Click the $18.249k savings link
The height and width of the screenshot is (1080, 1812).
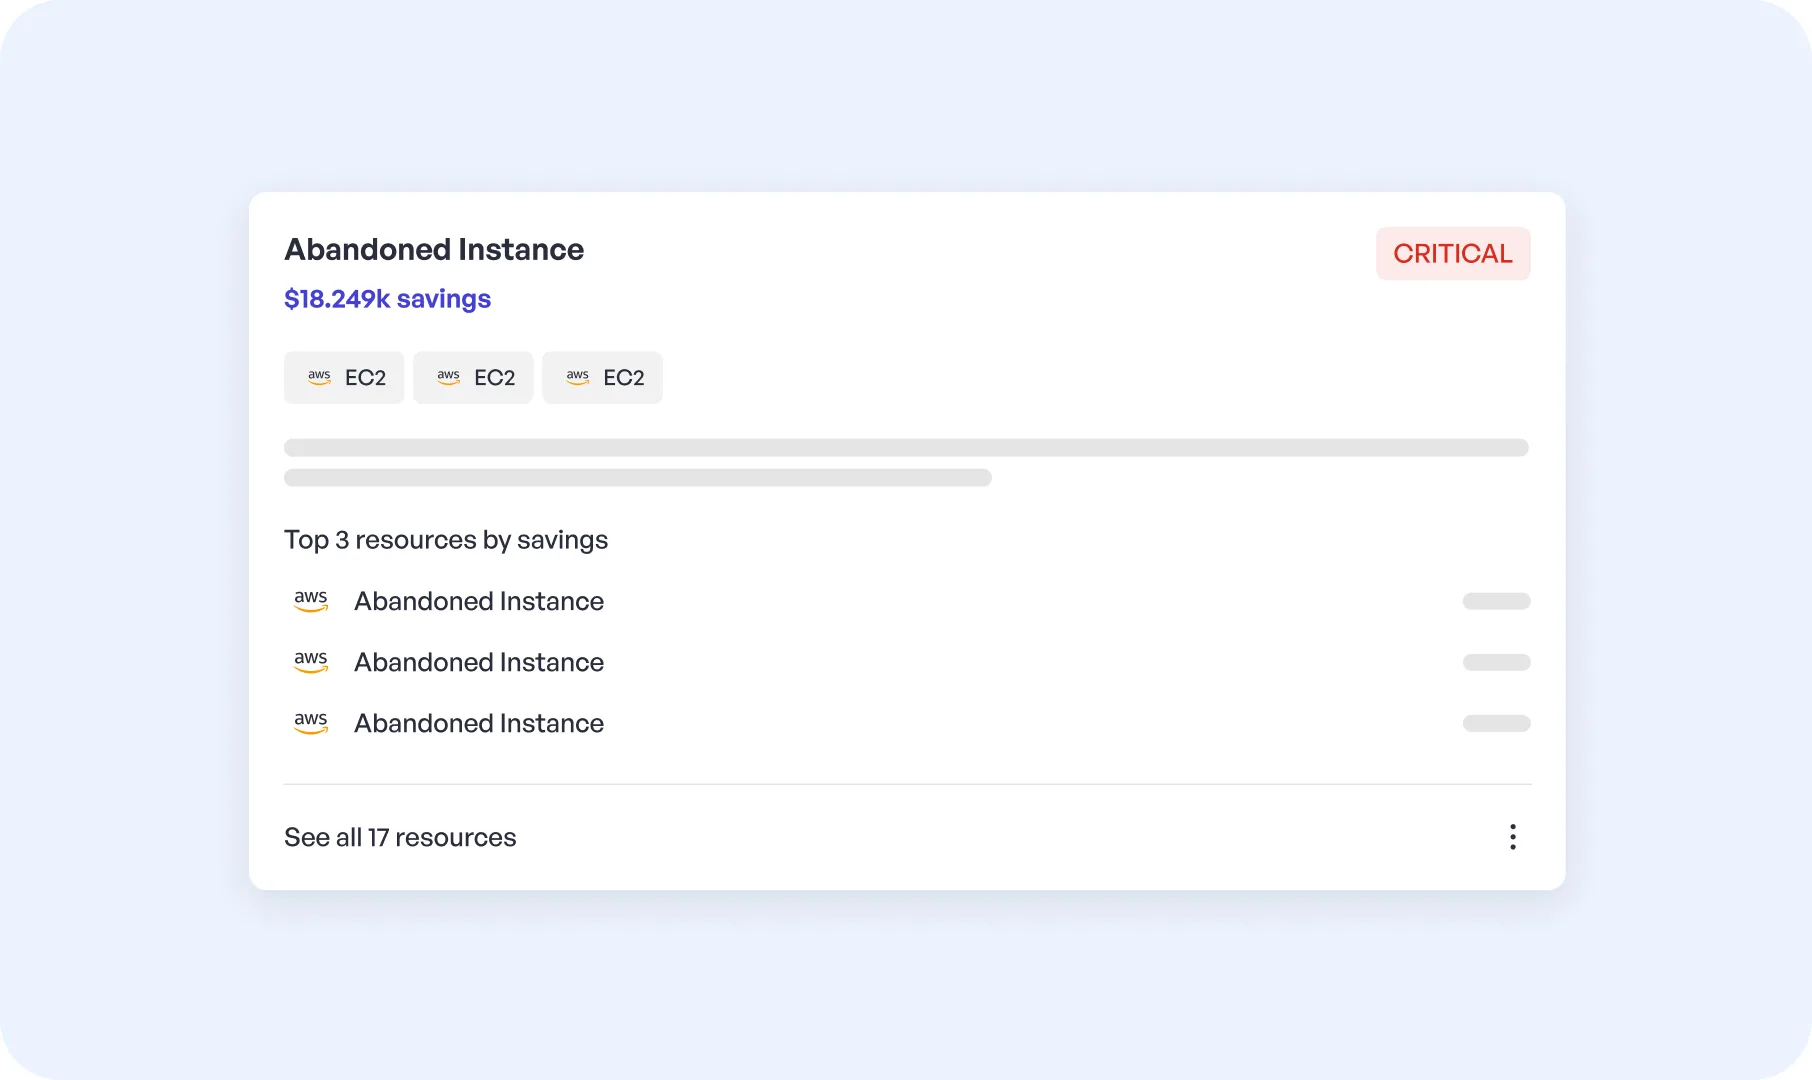tap(387, 298)
